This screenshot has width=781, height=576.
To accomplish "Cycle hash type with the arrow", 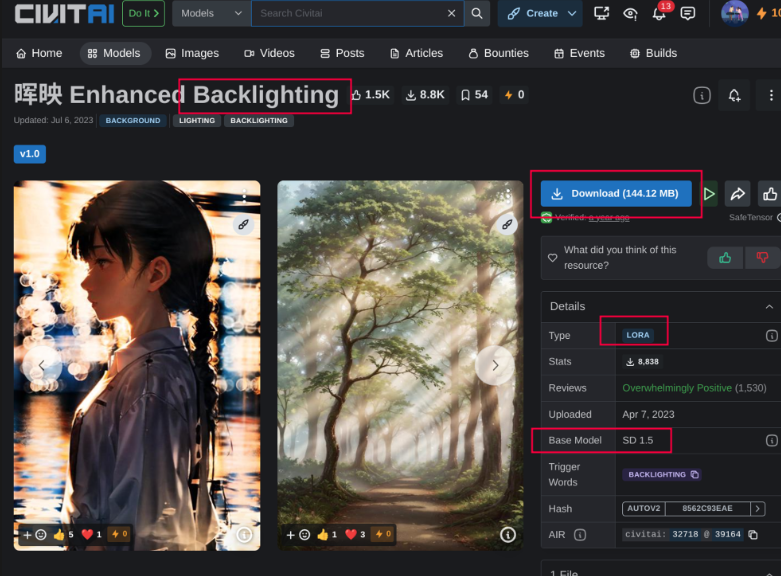I will click(x=758, y=509).
